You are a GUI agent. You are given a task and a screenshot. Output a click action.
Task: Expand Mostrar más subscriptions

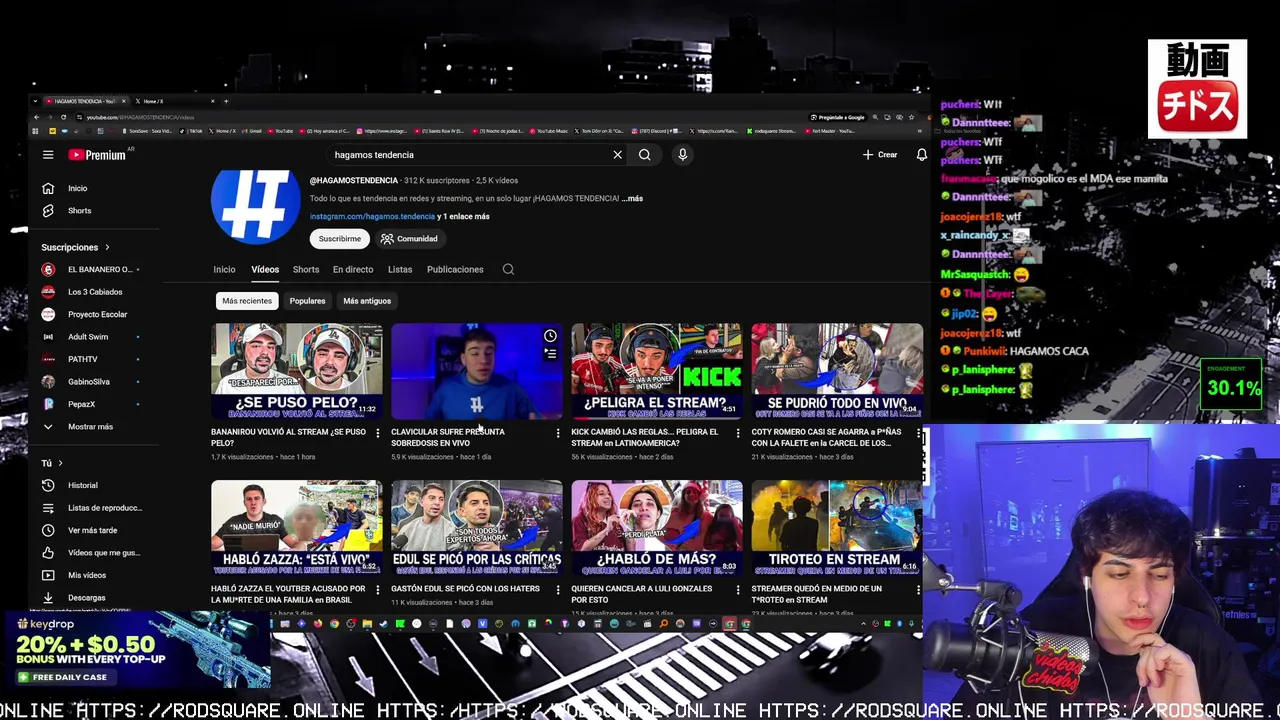pos(80,427)
